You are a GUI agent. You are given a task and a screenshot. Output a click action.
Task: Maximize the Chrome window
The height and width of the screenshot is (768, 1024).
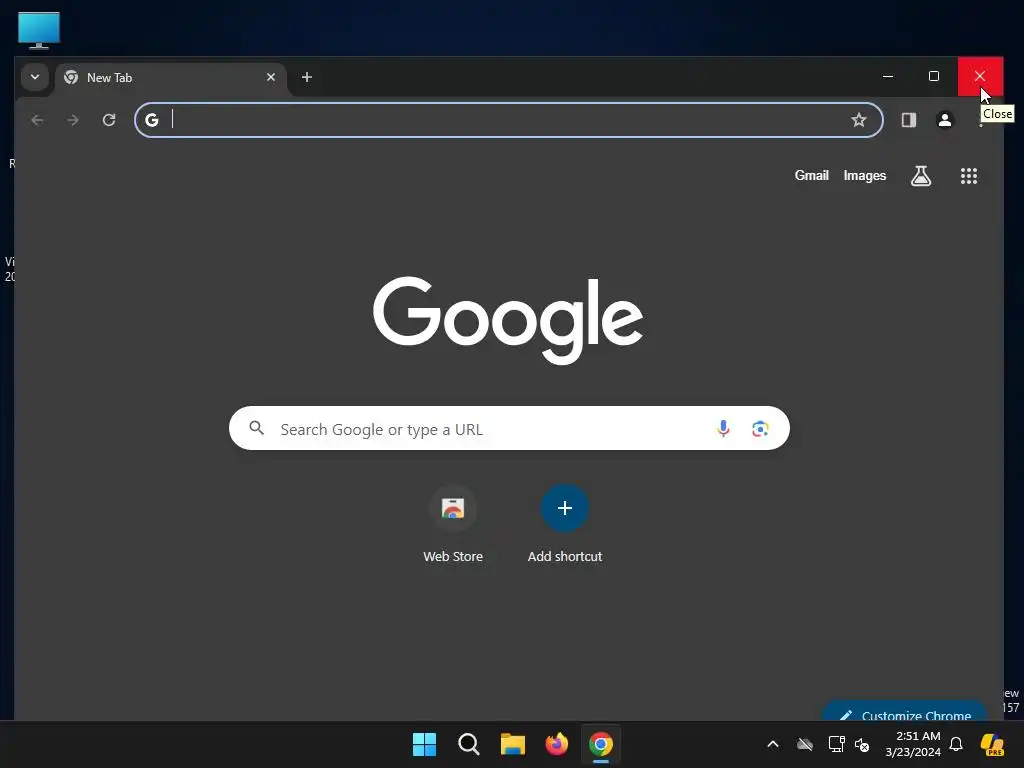pyautogui.click(x=934, y=76)
